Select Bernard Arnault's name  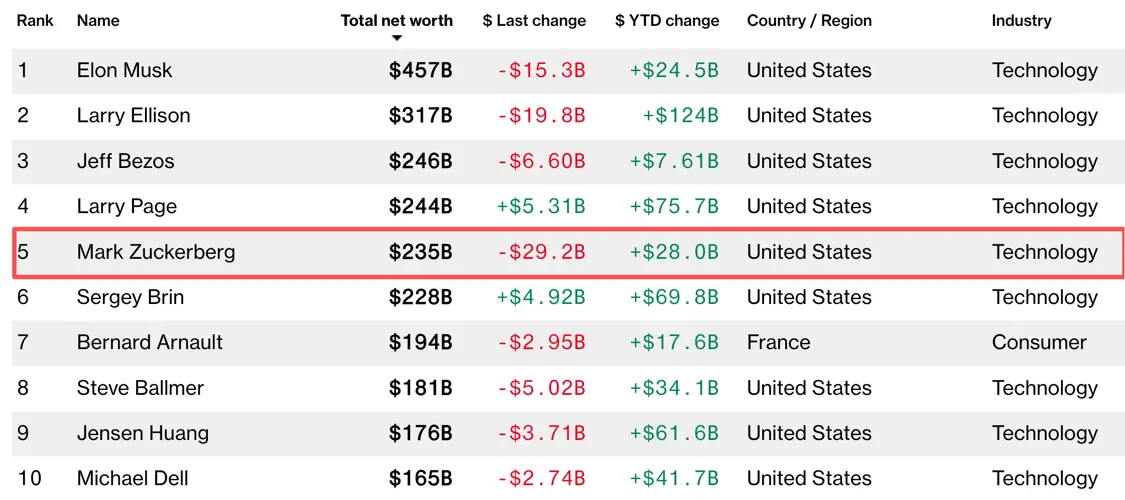coord(150,342)
